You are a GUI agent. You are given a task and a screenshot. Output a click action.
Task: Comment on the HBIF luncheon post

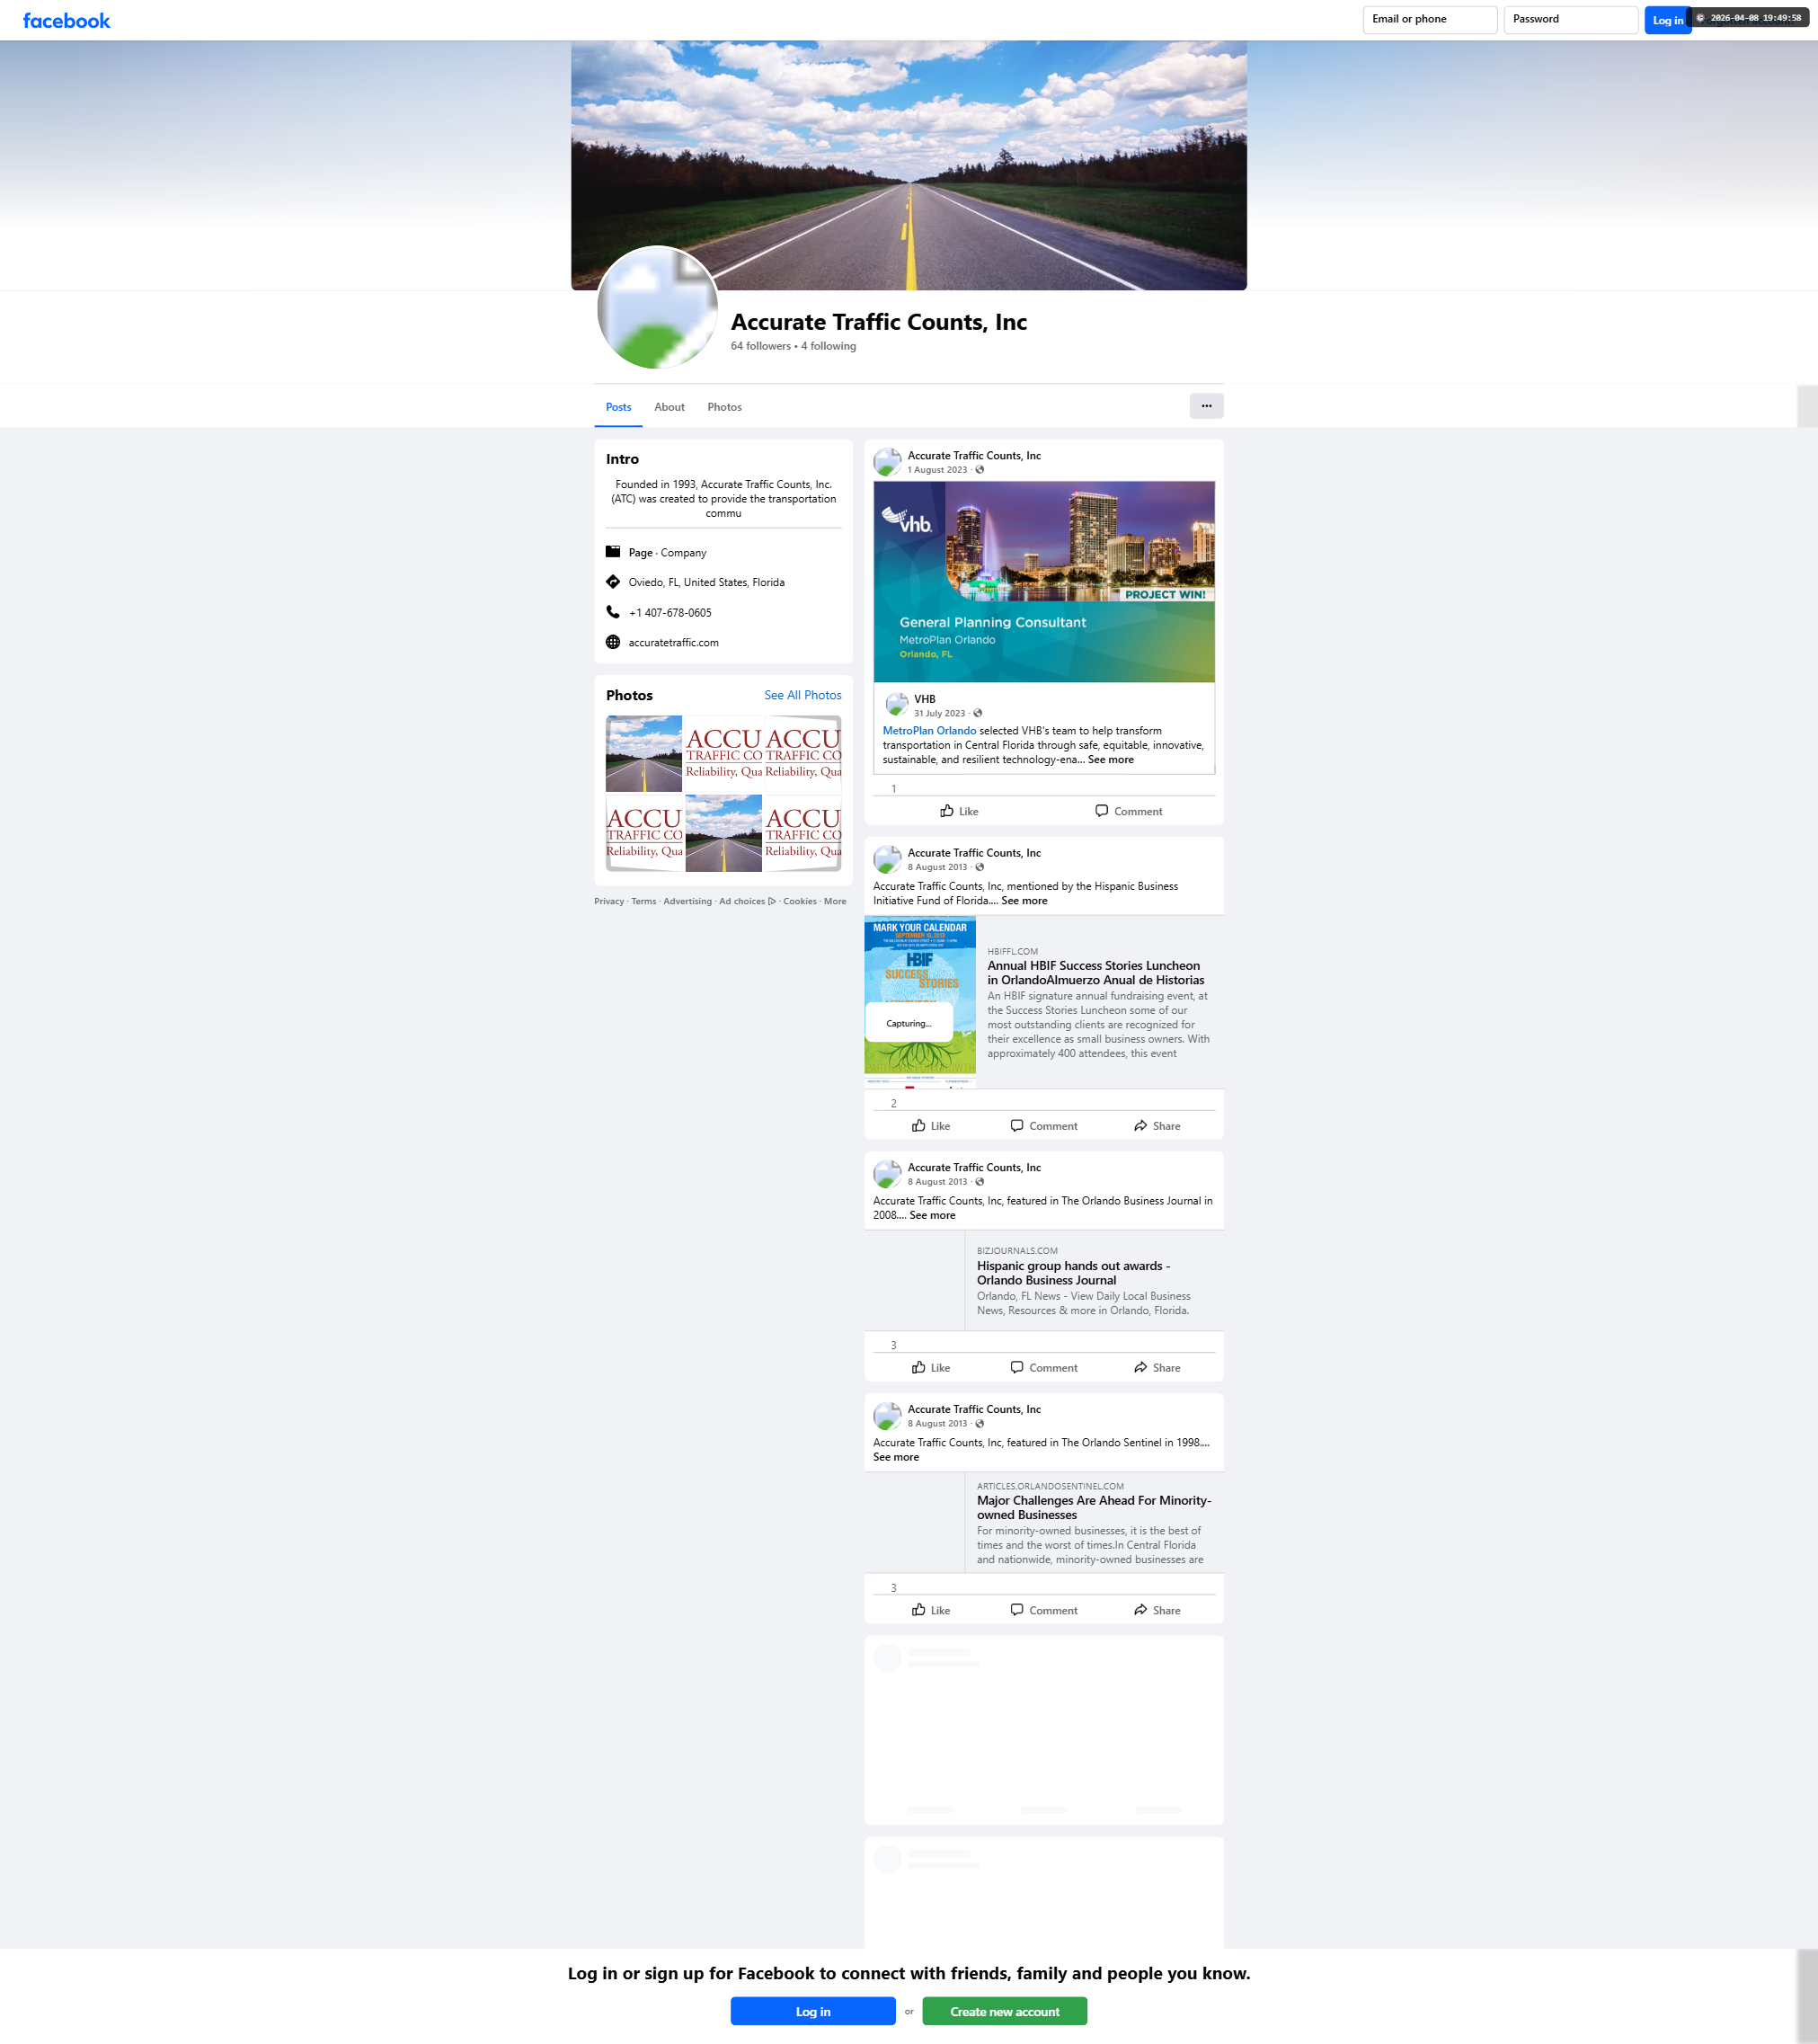pyautogui.click(x=1043, y=1126)
